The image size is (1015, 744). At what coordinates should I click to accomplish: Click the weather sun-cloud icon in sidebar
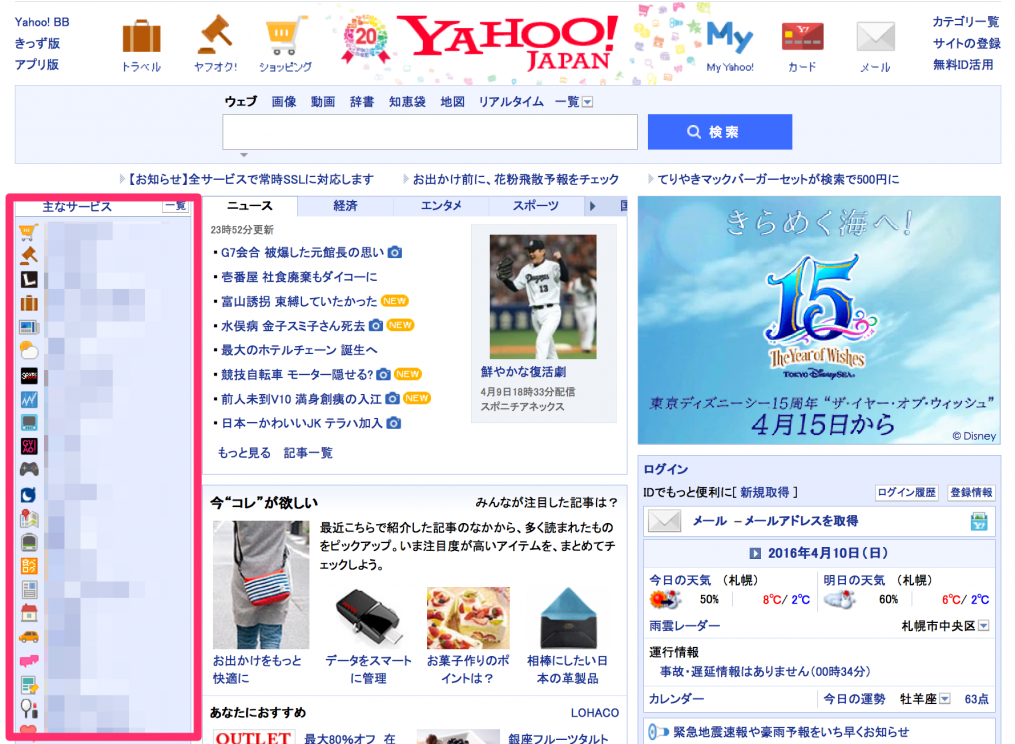[x=28, y=351]
